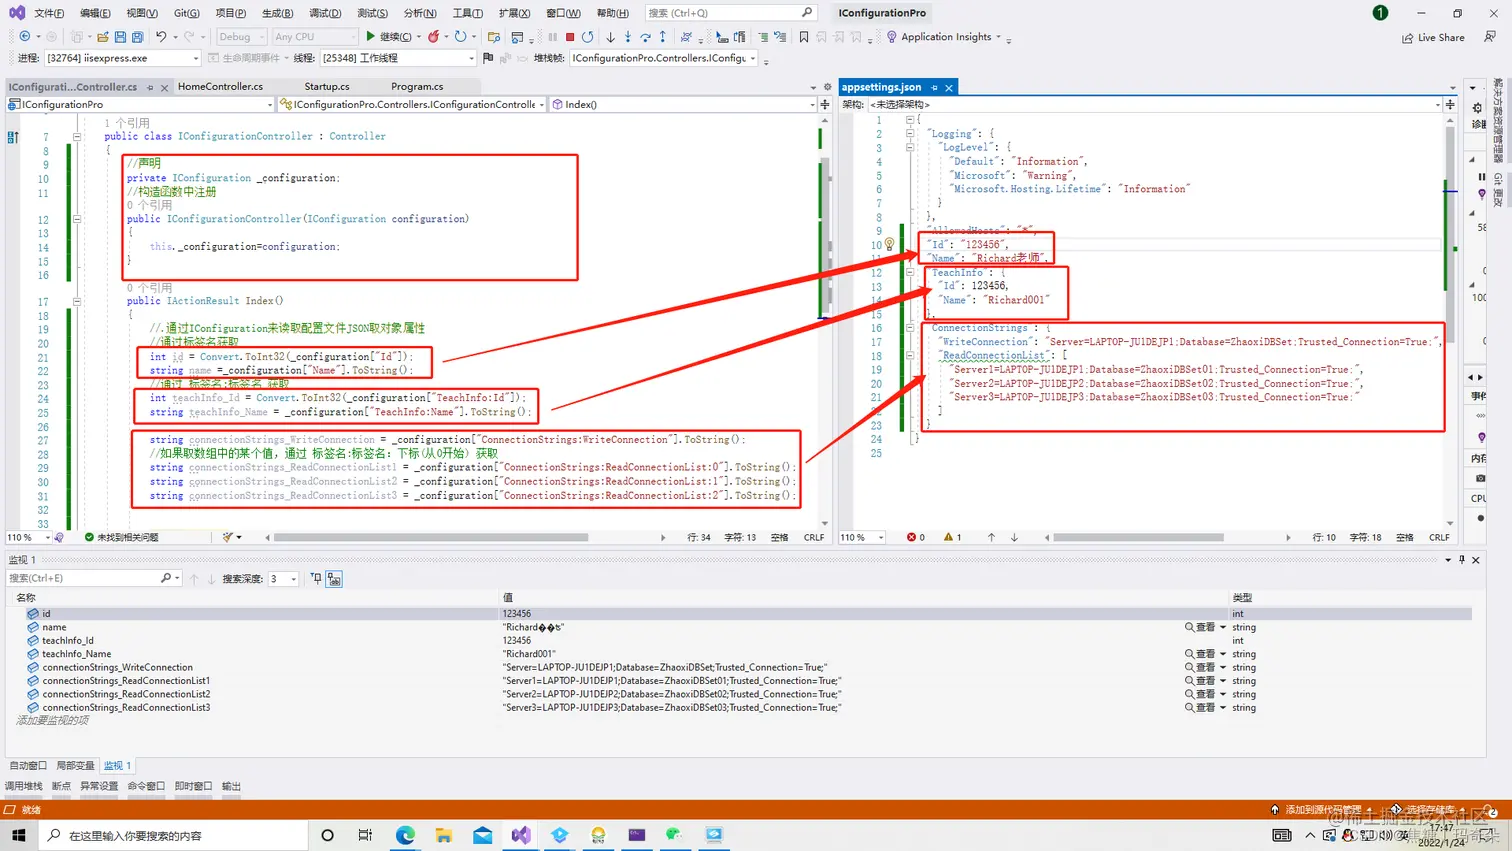Toggle pin on the appsettings.json tab

pyautogui.click(x=934, y=88)
